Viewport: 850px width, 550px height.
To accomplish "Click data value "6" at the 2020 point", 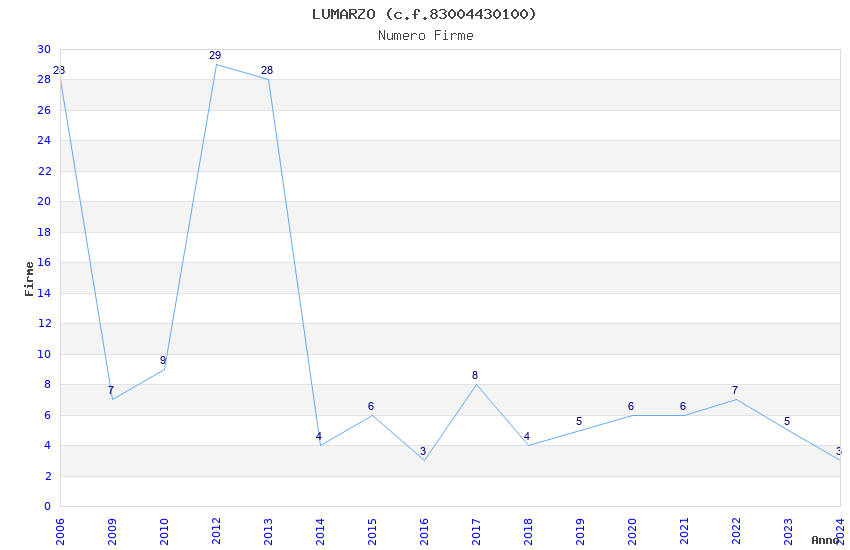I will tap(631, 406).
